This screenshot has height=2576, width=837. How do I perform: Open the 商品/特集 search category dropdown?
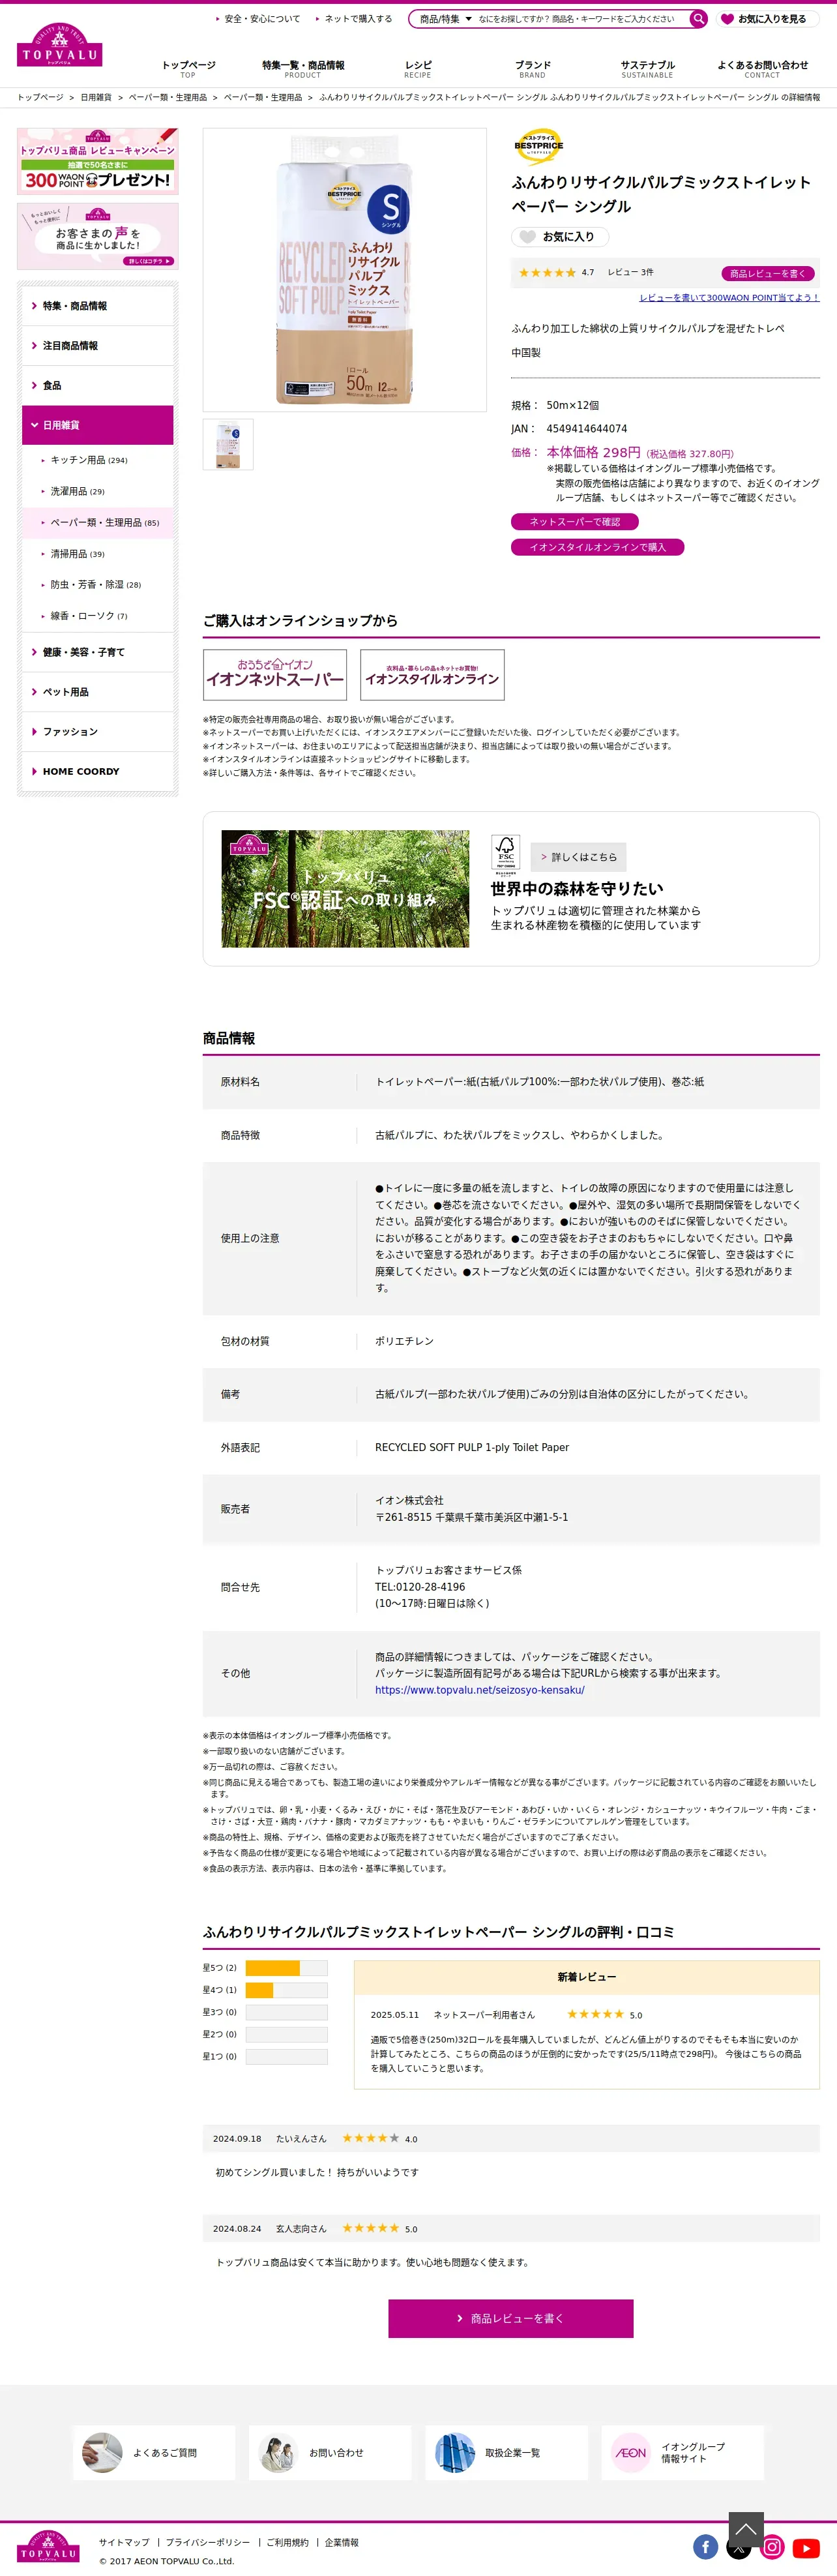point(445,19)
